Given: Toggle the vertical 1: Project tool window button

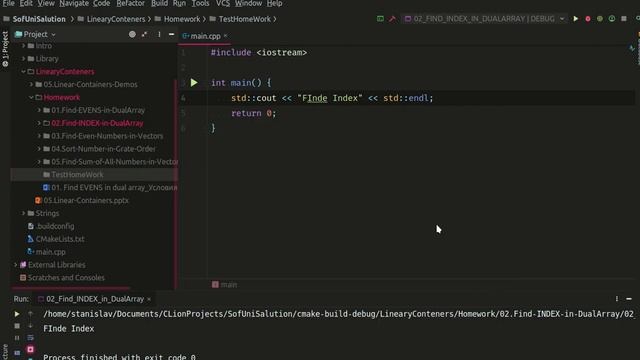Looking at the screenshot, I should tap(5, 49).
